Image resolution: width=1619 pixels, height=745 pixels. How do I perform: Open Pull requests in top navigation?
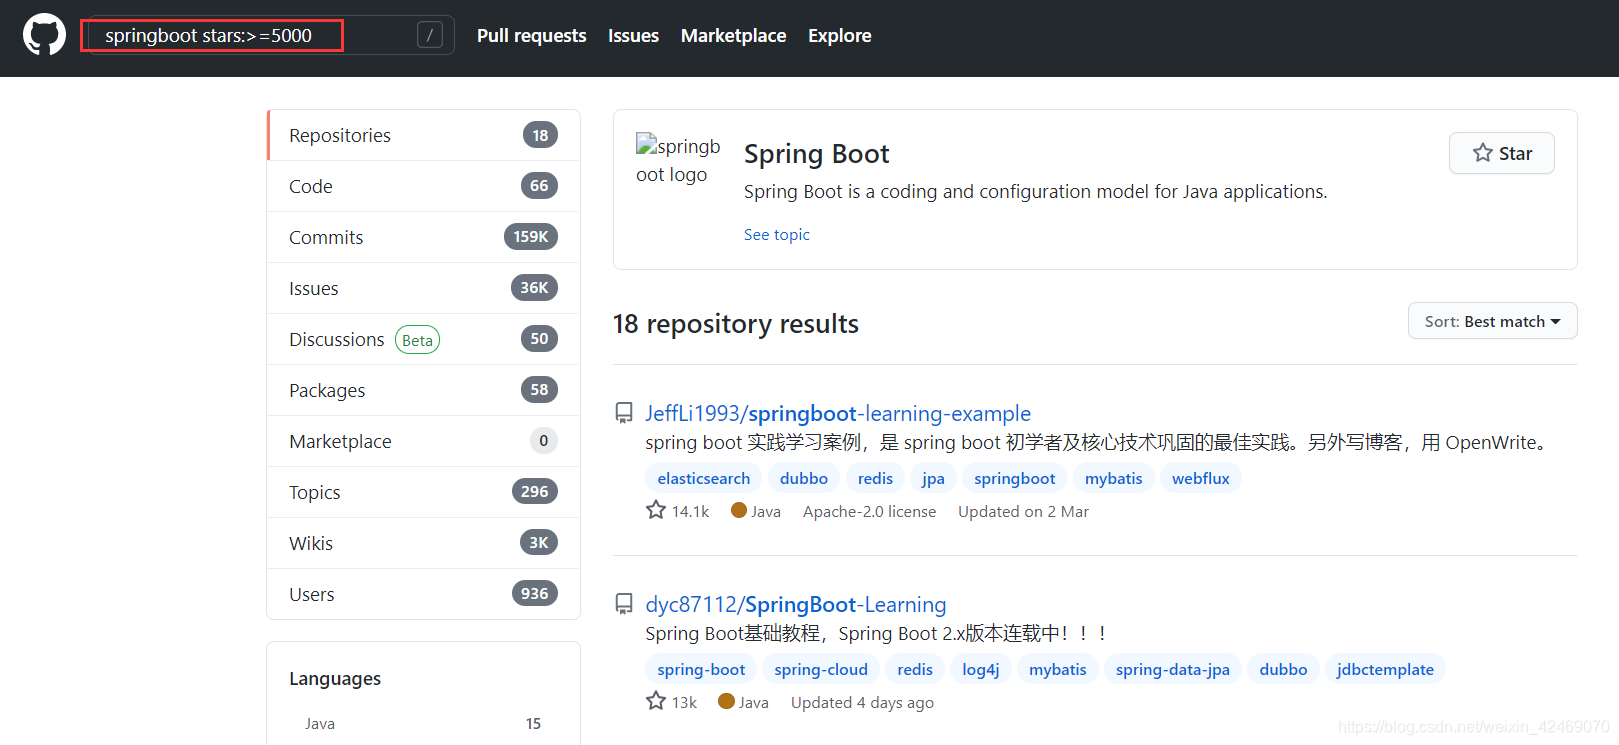coord(532,35)
